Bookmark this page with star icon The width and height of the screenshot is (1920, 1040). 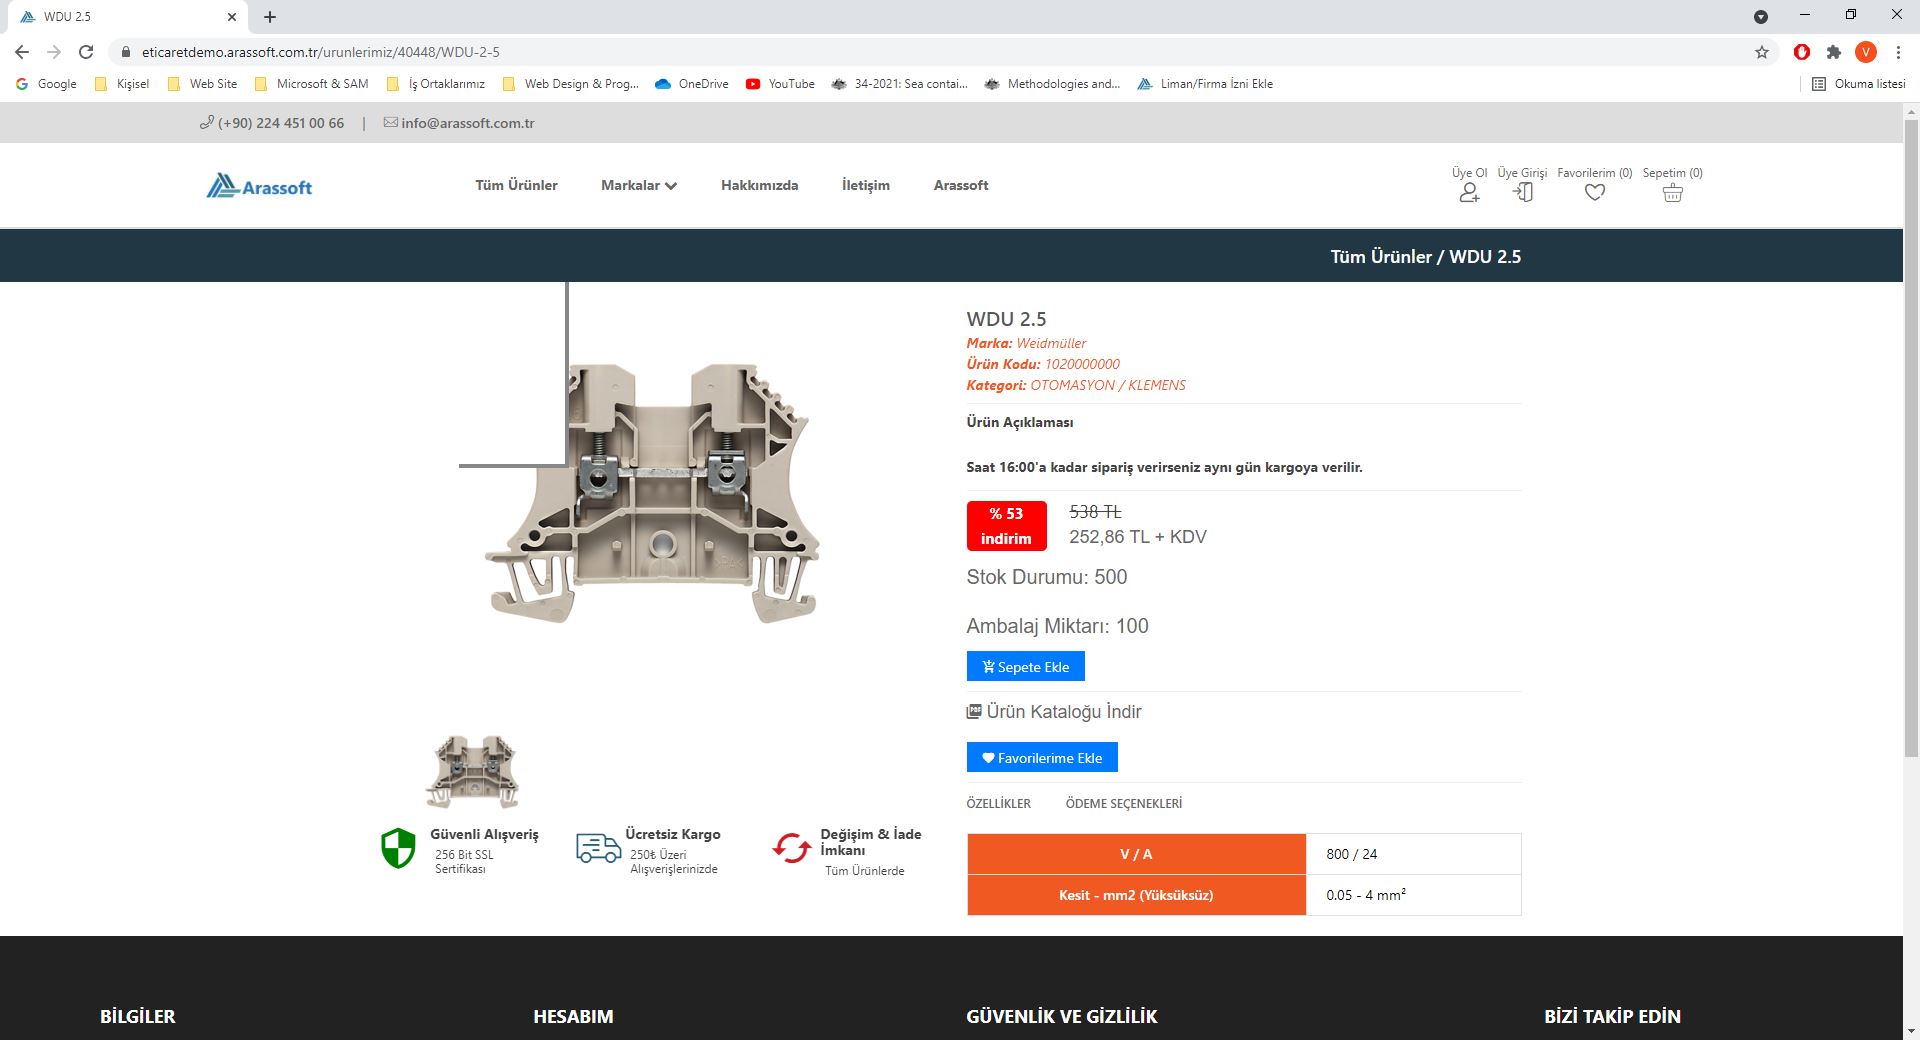tap(1762, 52)
